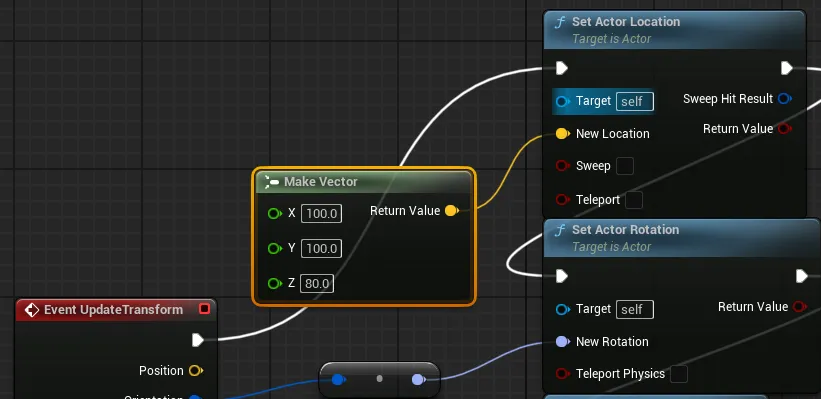The height and width of the screenshot is (399, 821).
Task: Click Set Actor Rotation Return Value pin
Action: point(800,307)
